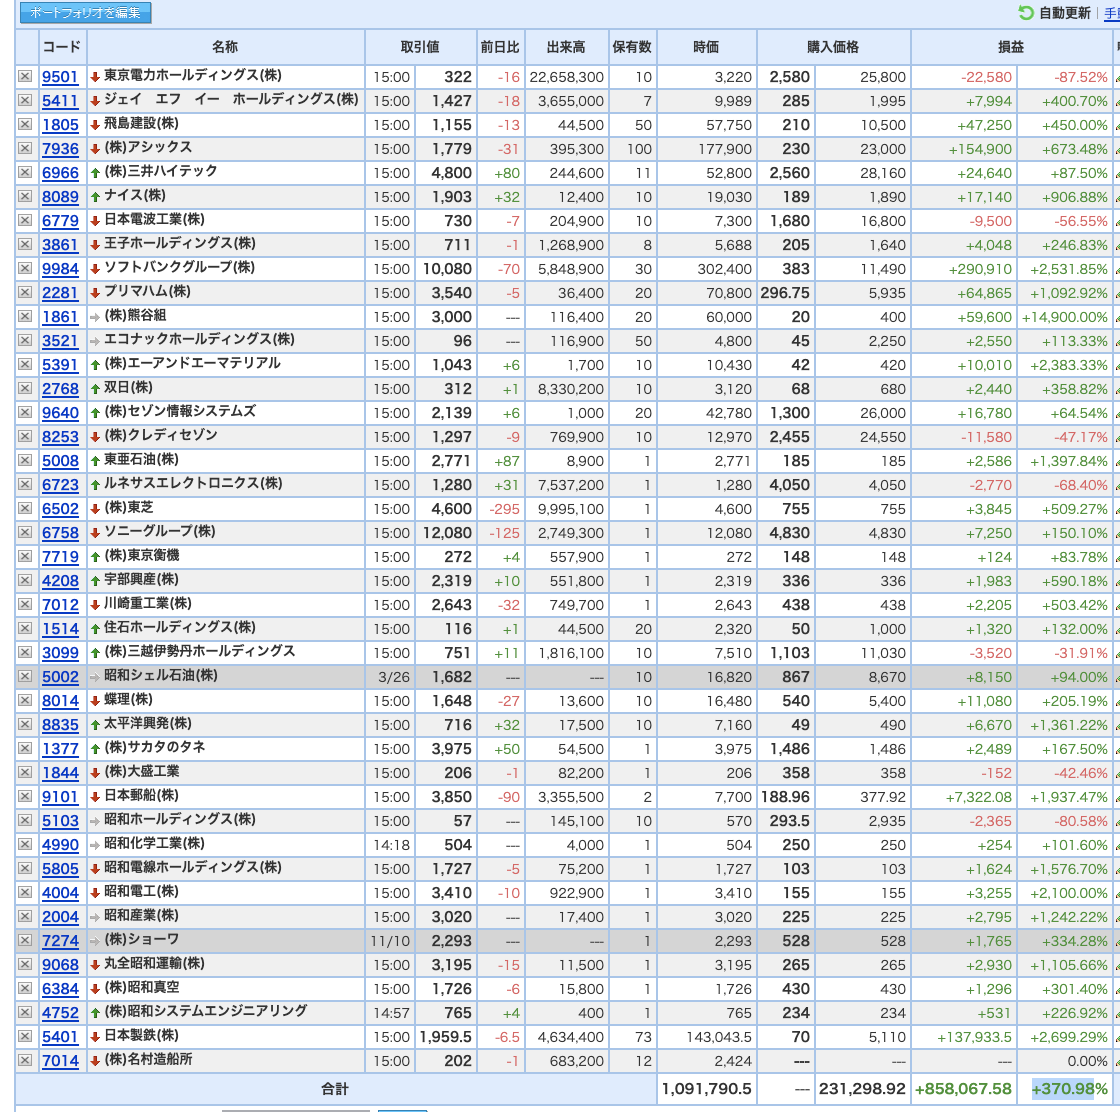The image size is (1120, 1112).
Task: Open stock code link 4004
Action: pos(60,893)
